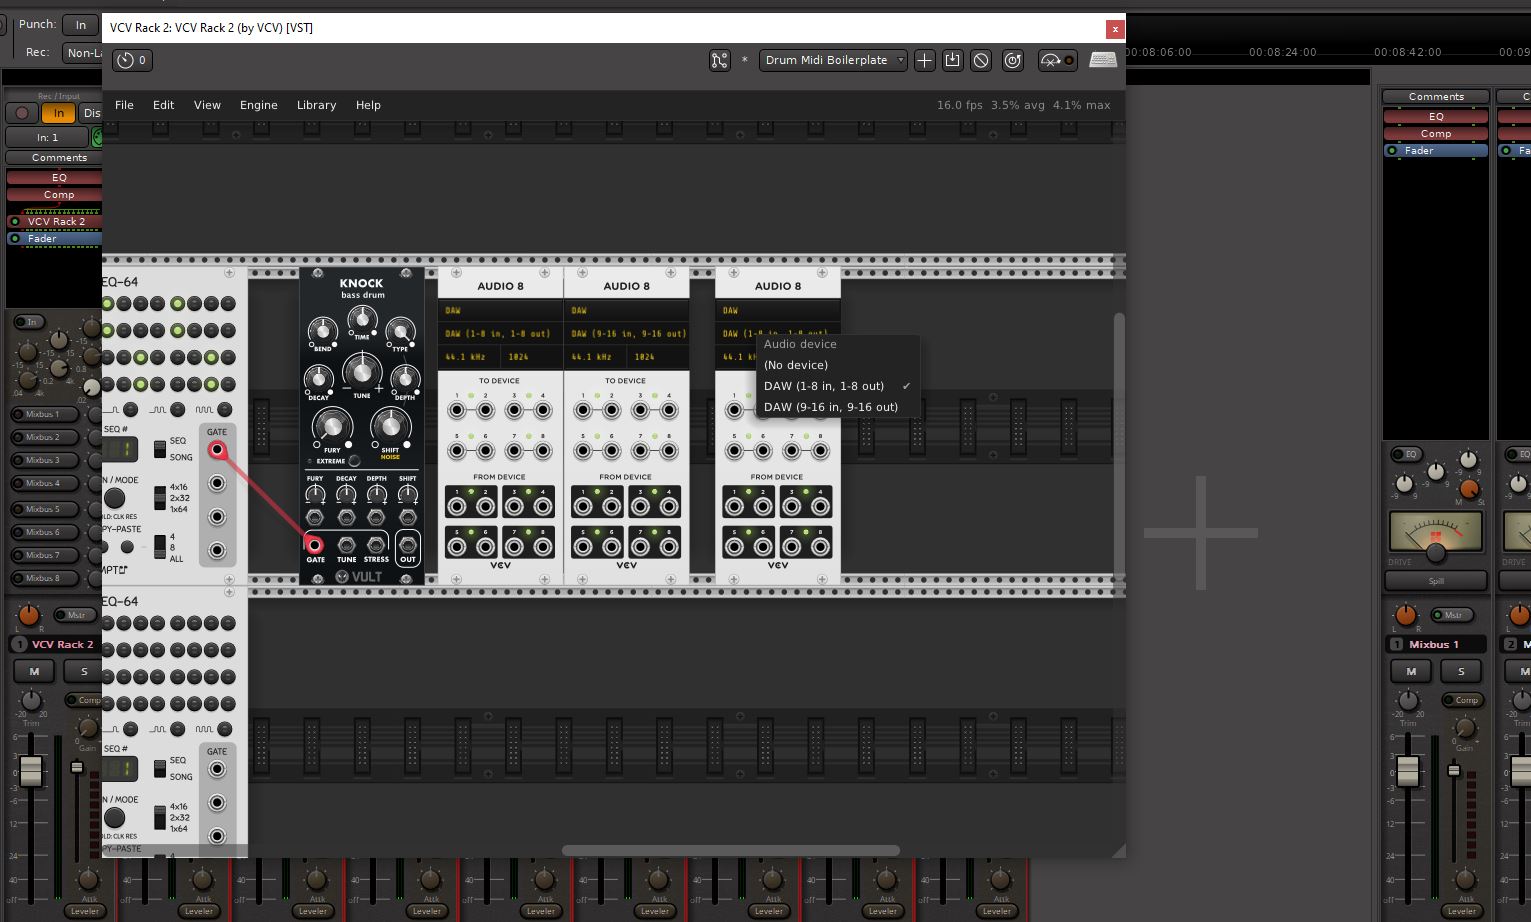Click the latency dial icon showing 0

[132, 60]
